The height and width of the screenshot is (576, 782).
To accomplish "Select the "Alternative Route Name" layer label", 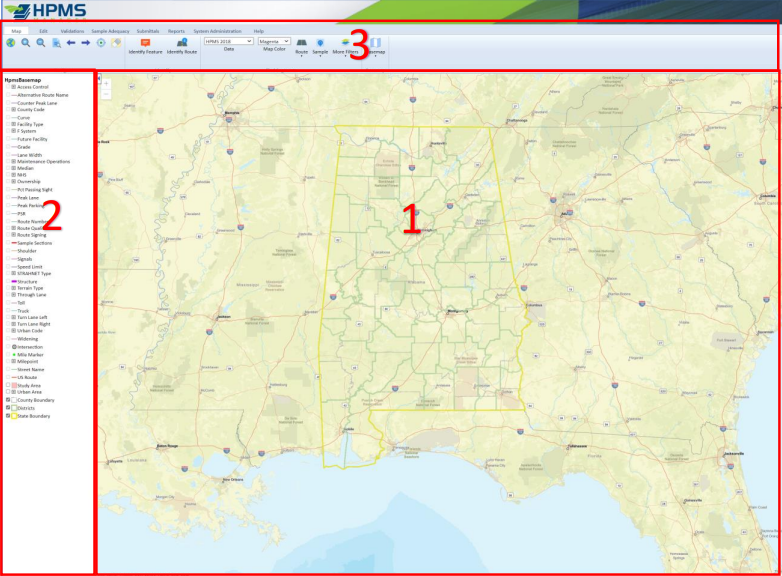I will (x=43, y=95).
